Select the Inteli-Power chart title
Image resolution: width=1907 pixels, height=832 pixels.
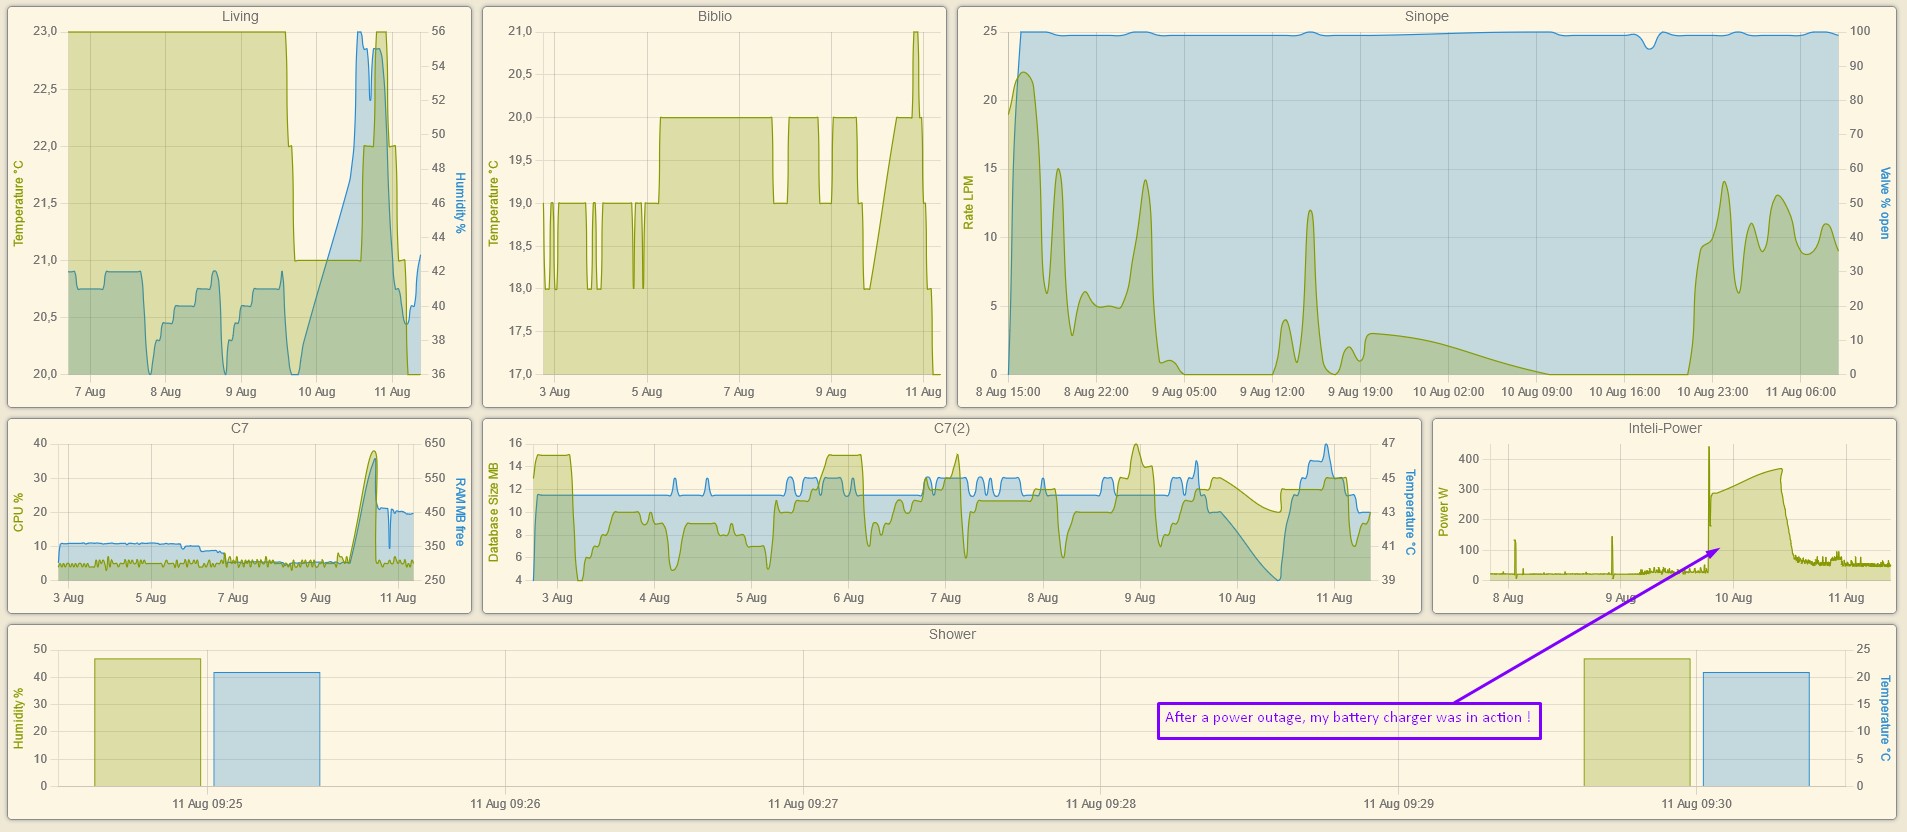tap(1664, 428)
